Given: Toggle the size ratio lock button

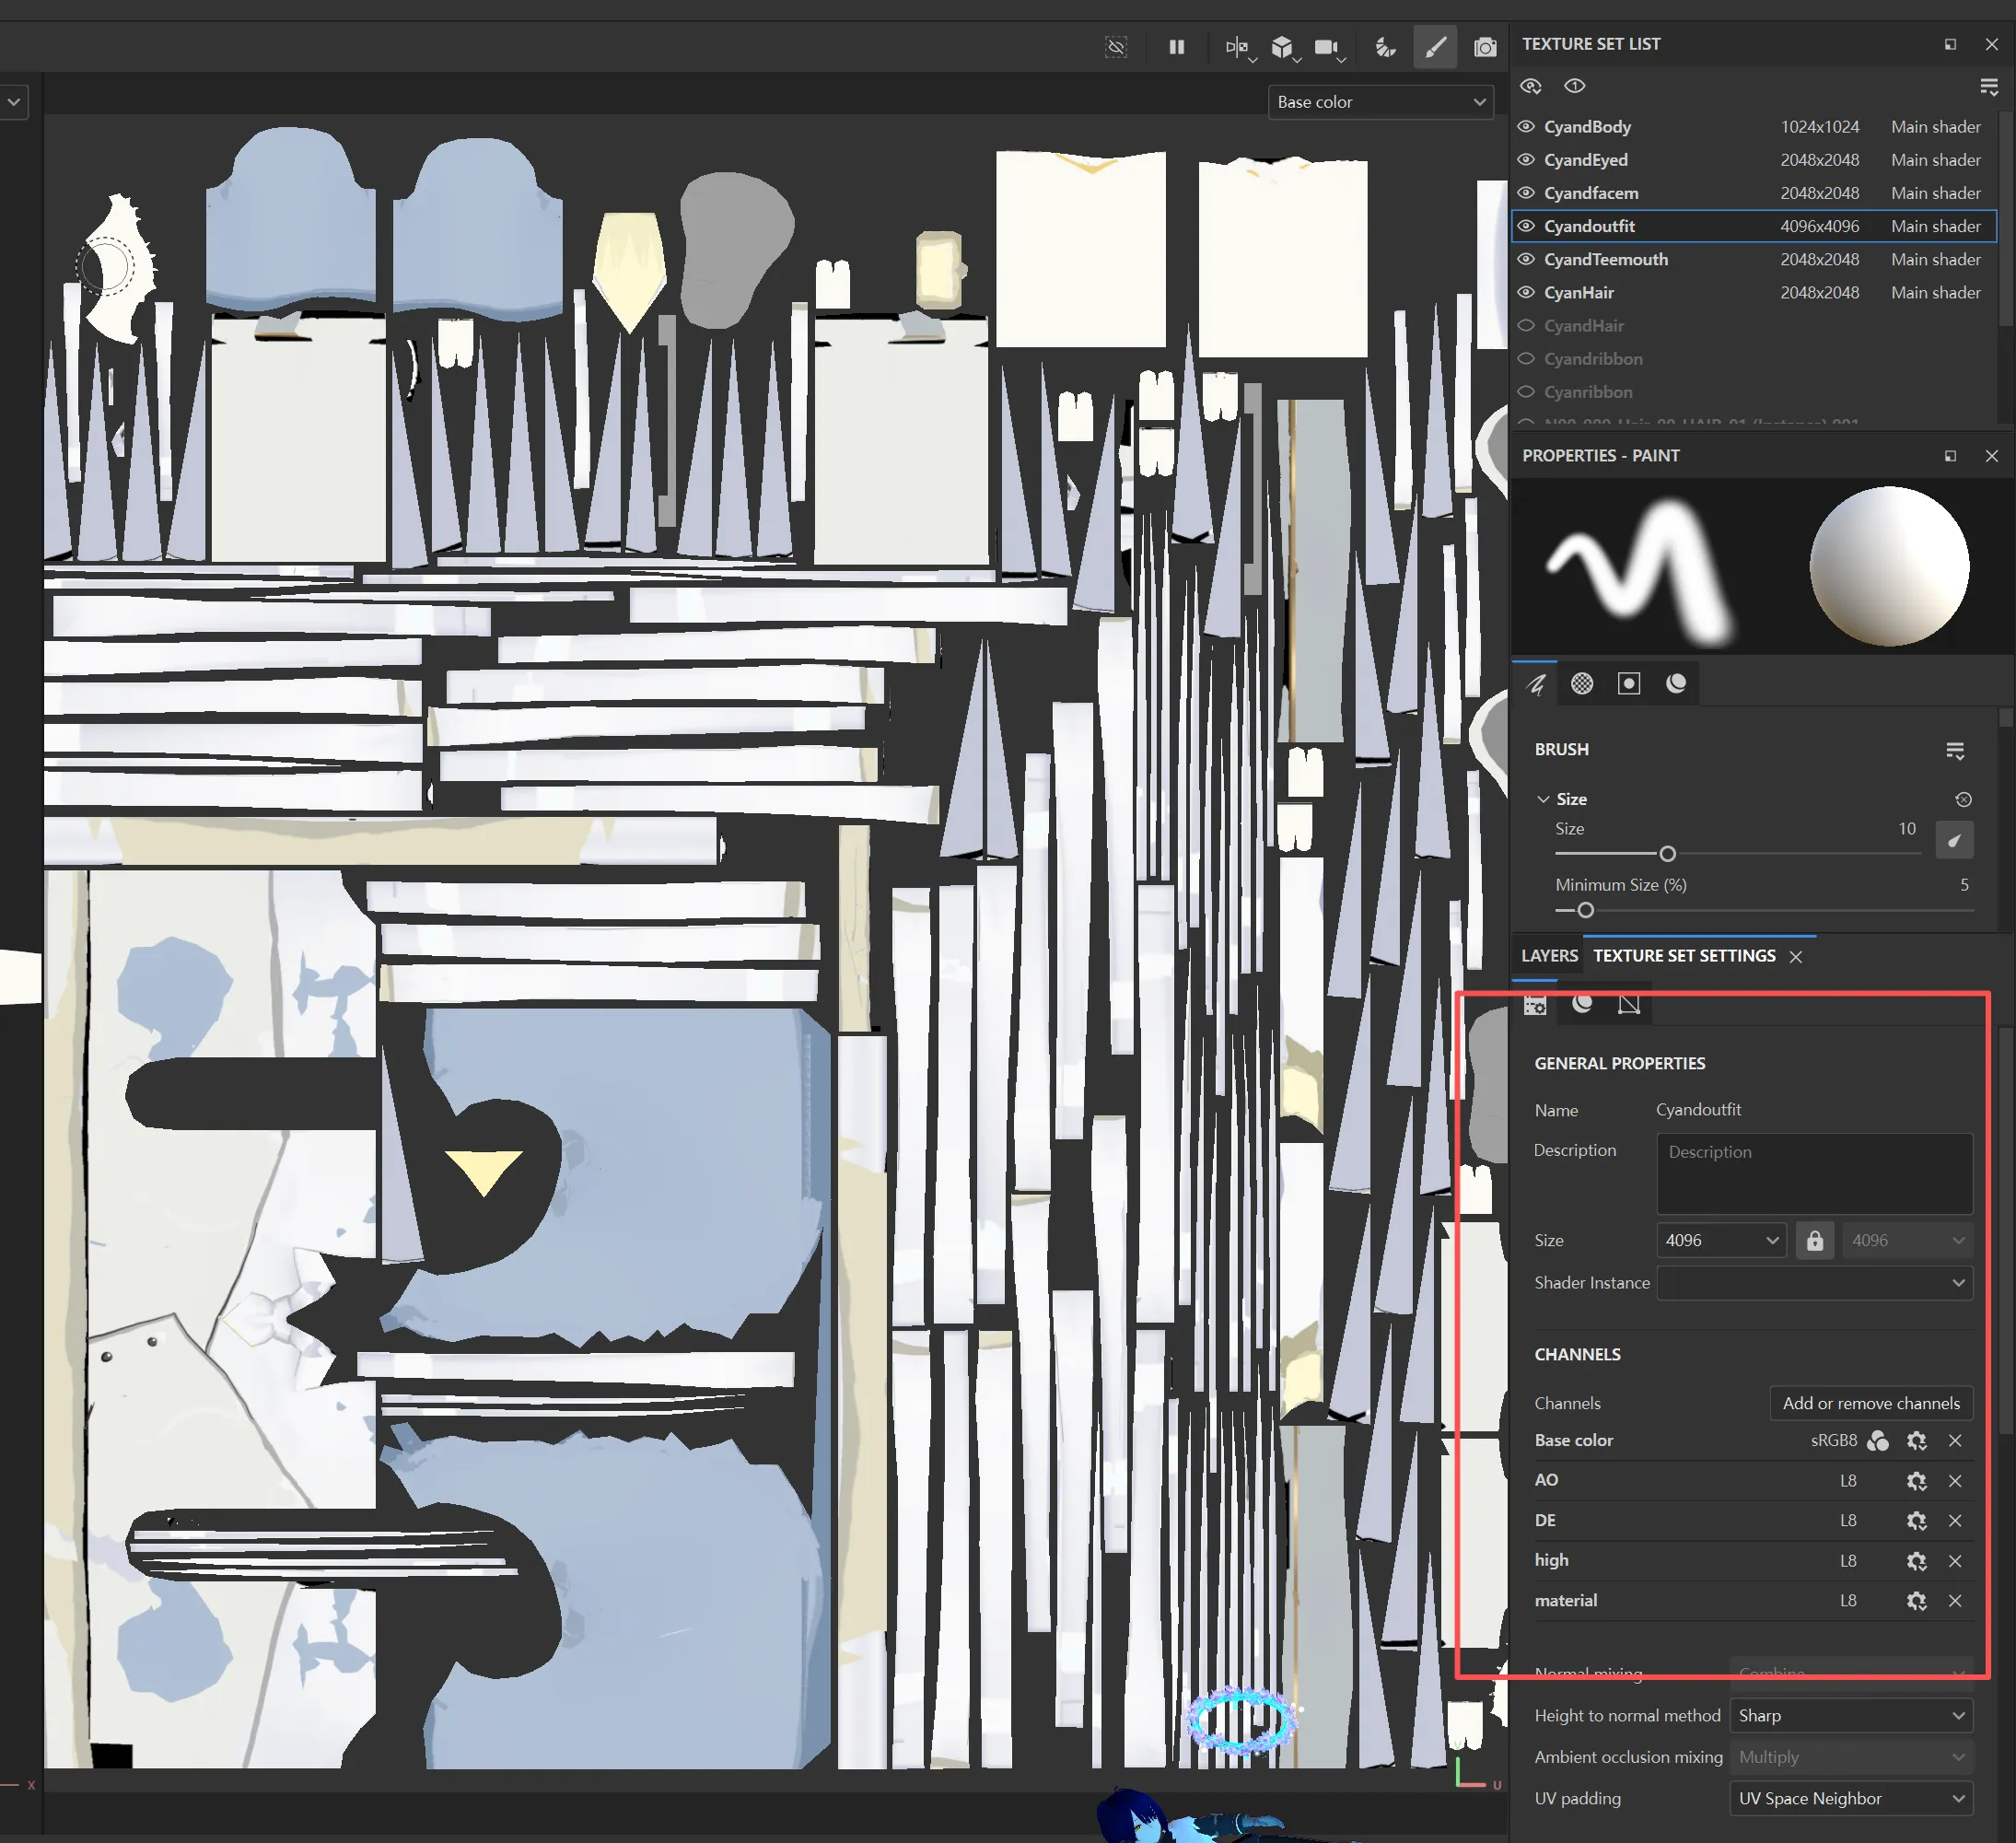Looking at the screenshot, I should (1815, 1241).
